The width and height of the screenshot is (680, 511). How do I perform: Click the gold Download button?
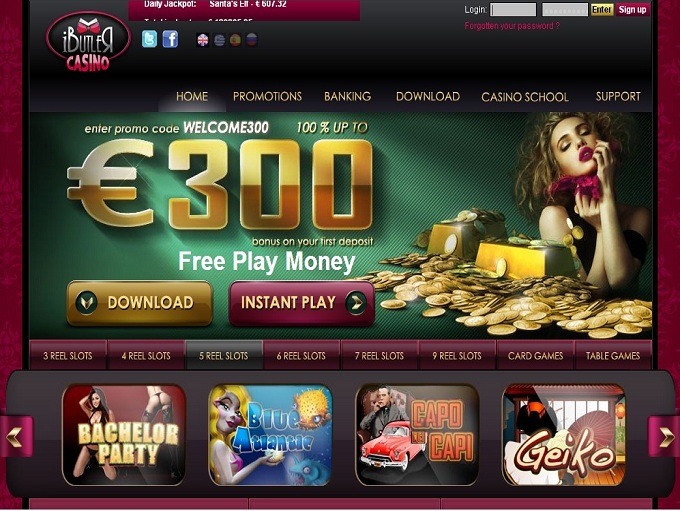(140, 303)
